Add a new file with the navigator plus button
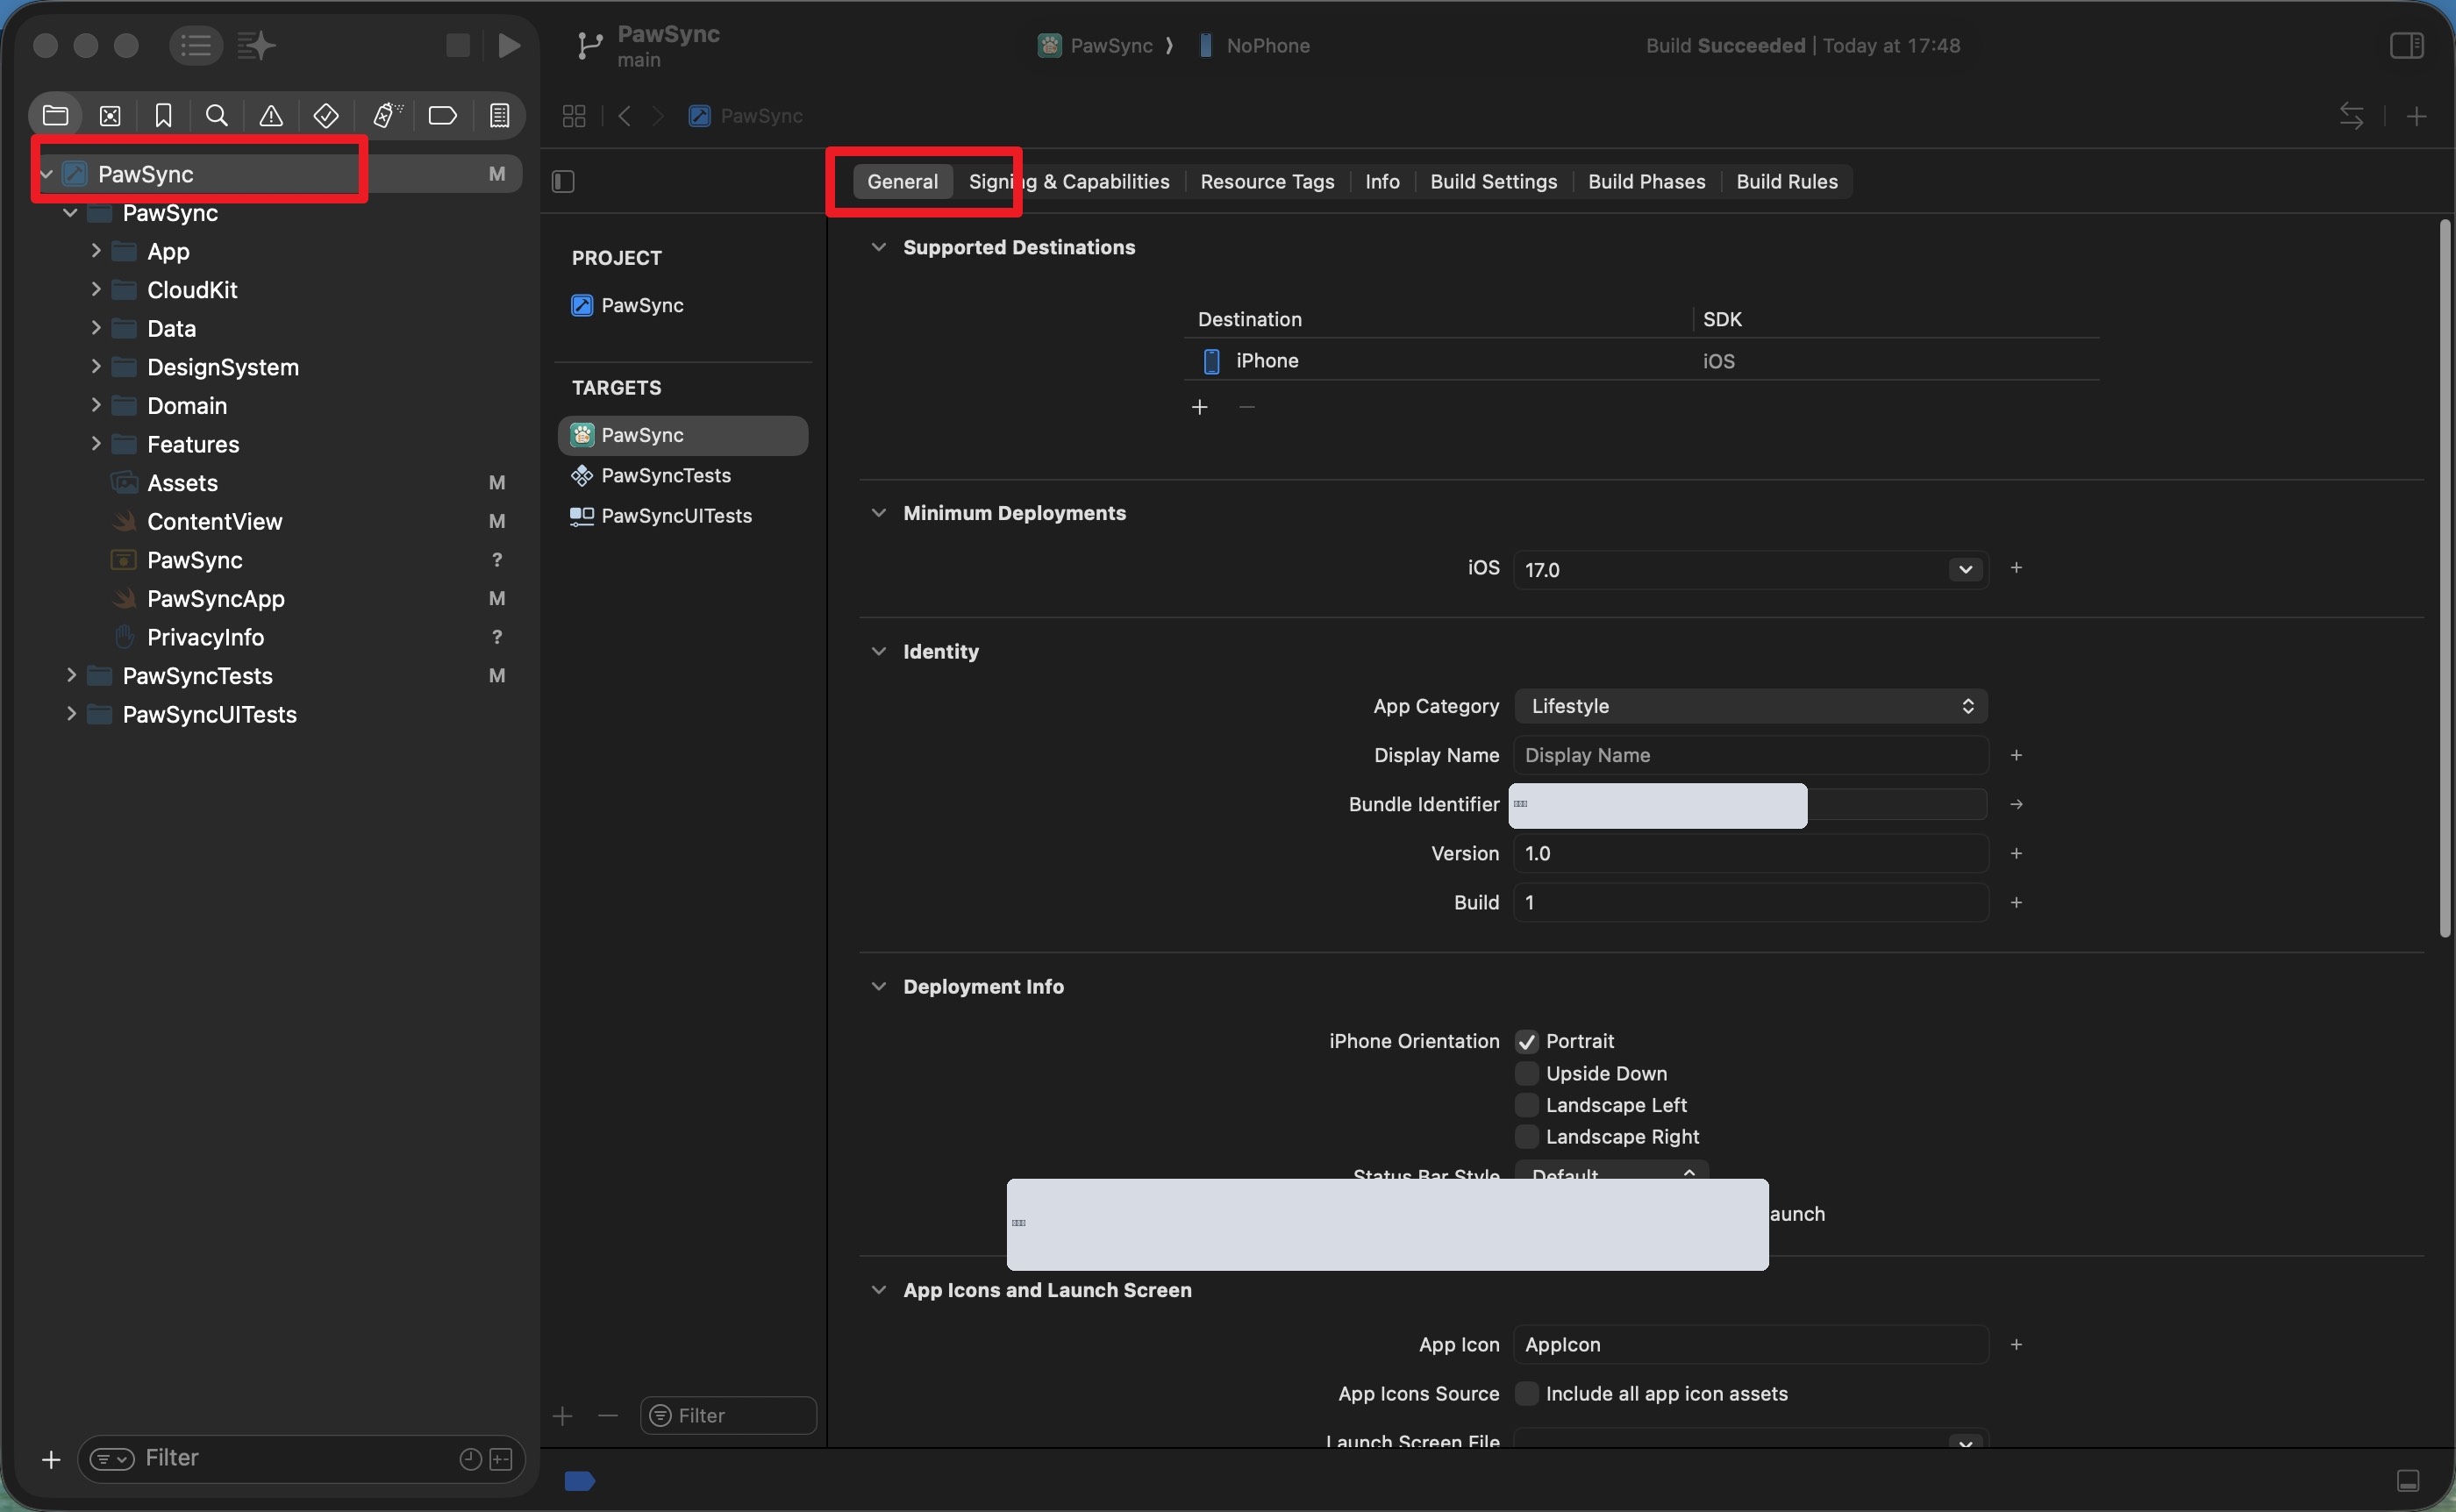 coord(51,1459)
